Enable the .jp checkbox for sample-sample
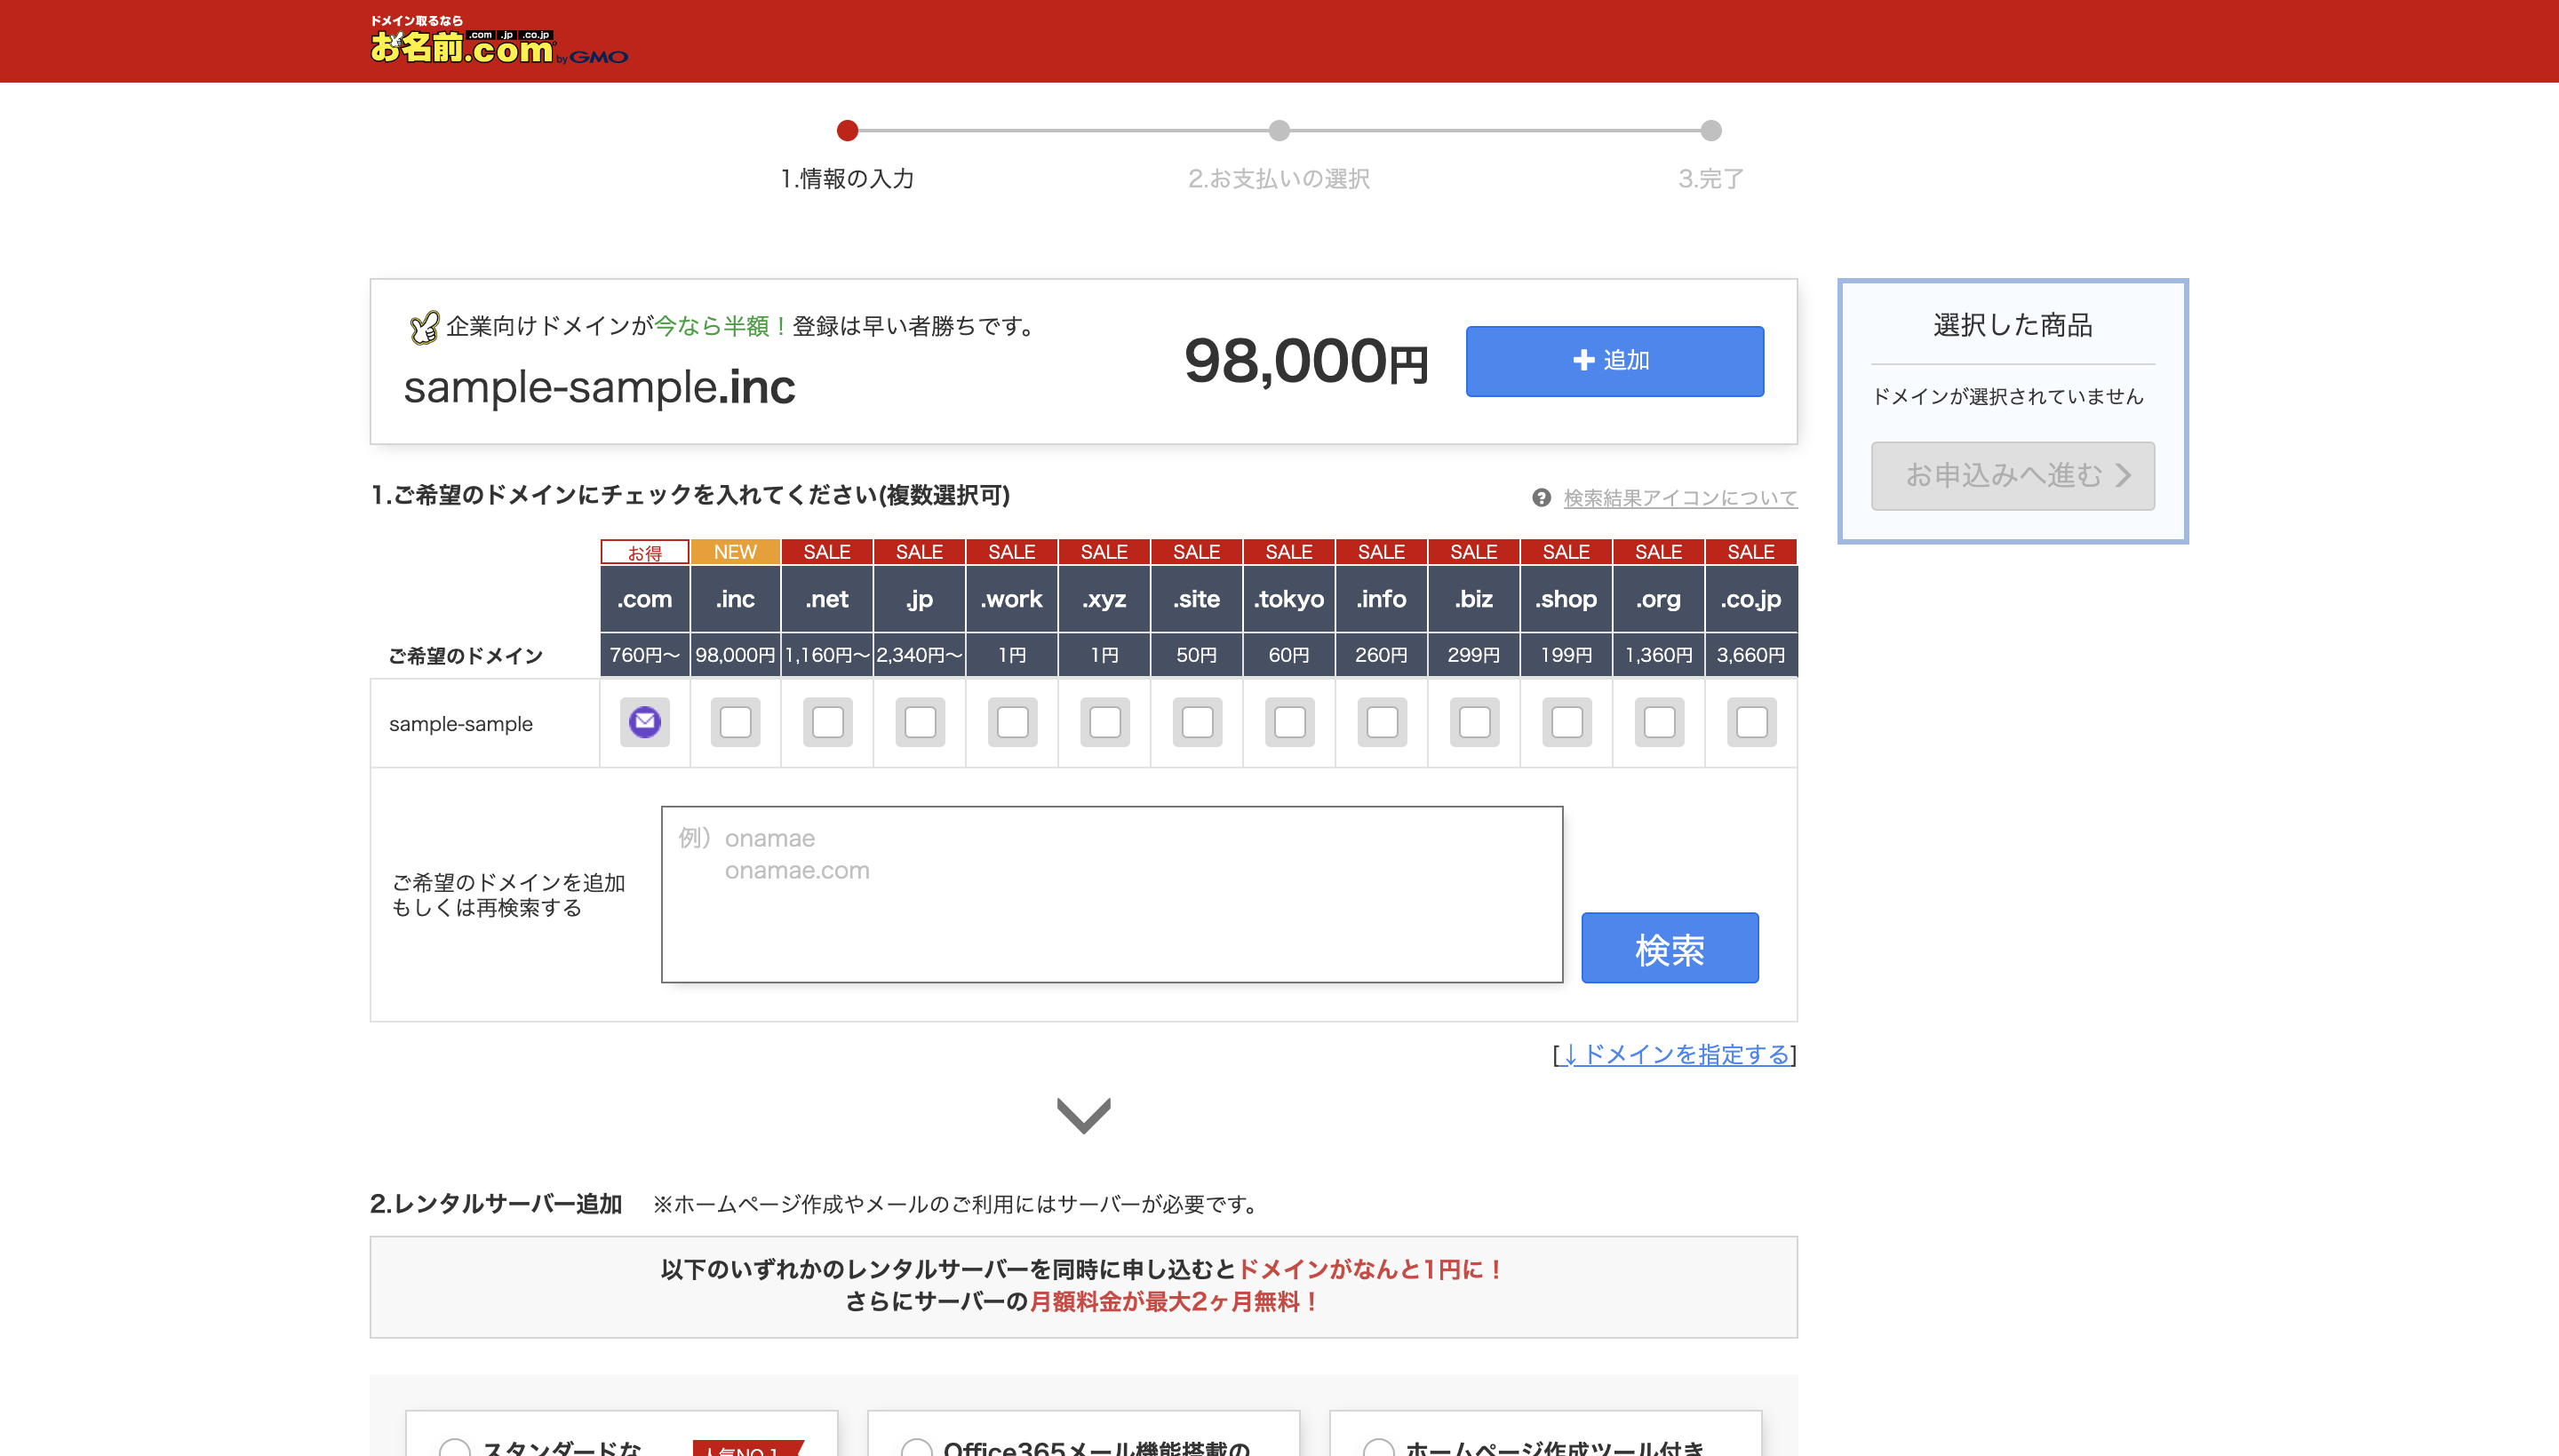2559x1456 pixels. coord(919,722)
